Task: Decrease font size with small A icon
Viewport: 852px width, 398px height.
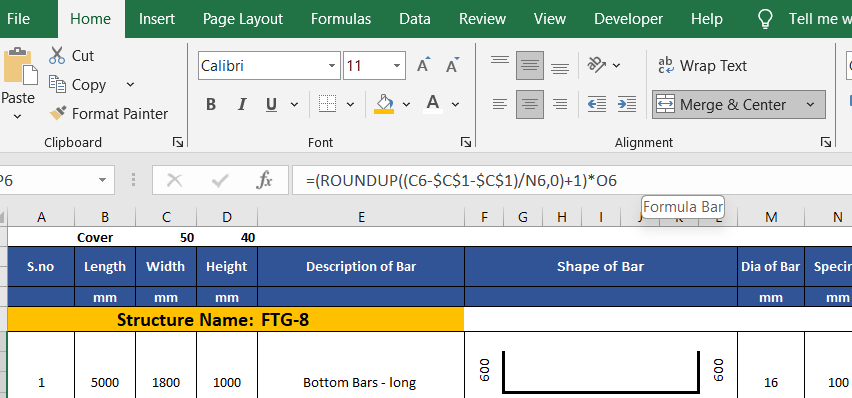Action: [x=452, y=66]
